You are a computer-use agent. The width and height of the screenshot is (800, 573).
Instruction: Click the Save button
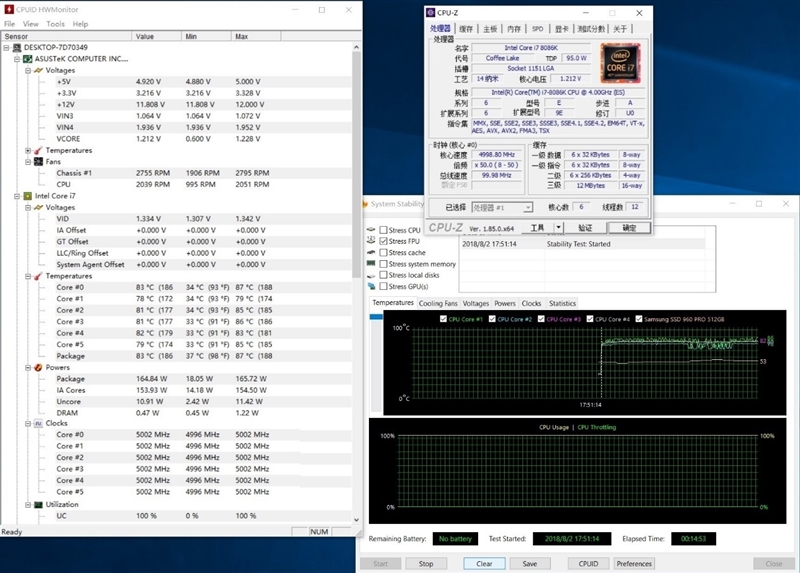point(530,564)
